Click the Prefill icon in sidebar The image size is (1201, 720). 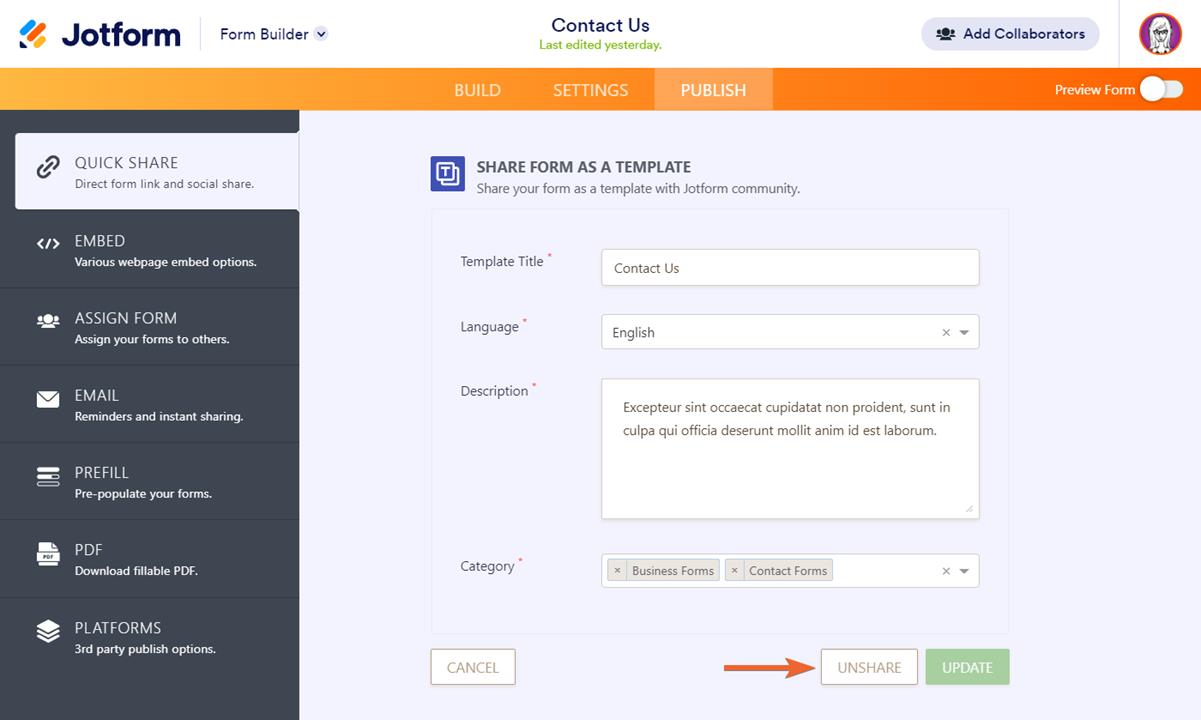coord(48,476)
